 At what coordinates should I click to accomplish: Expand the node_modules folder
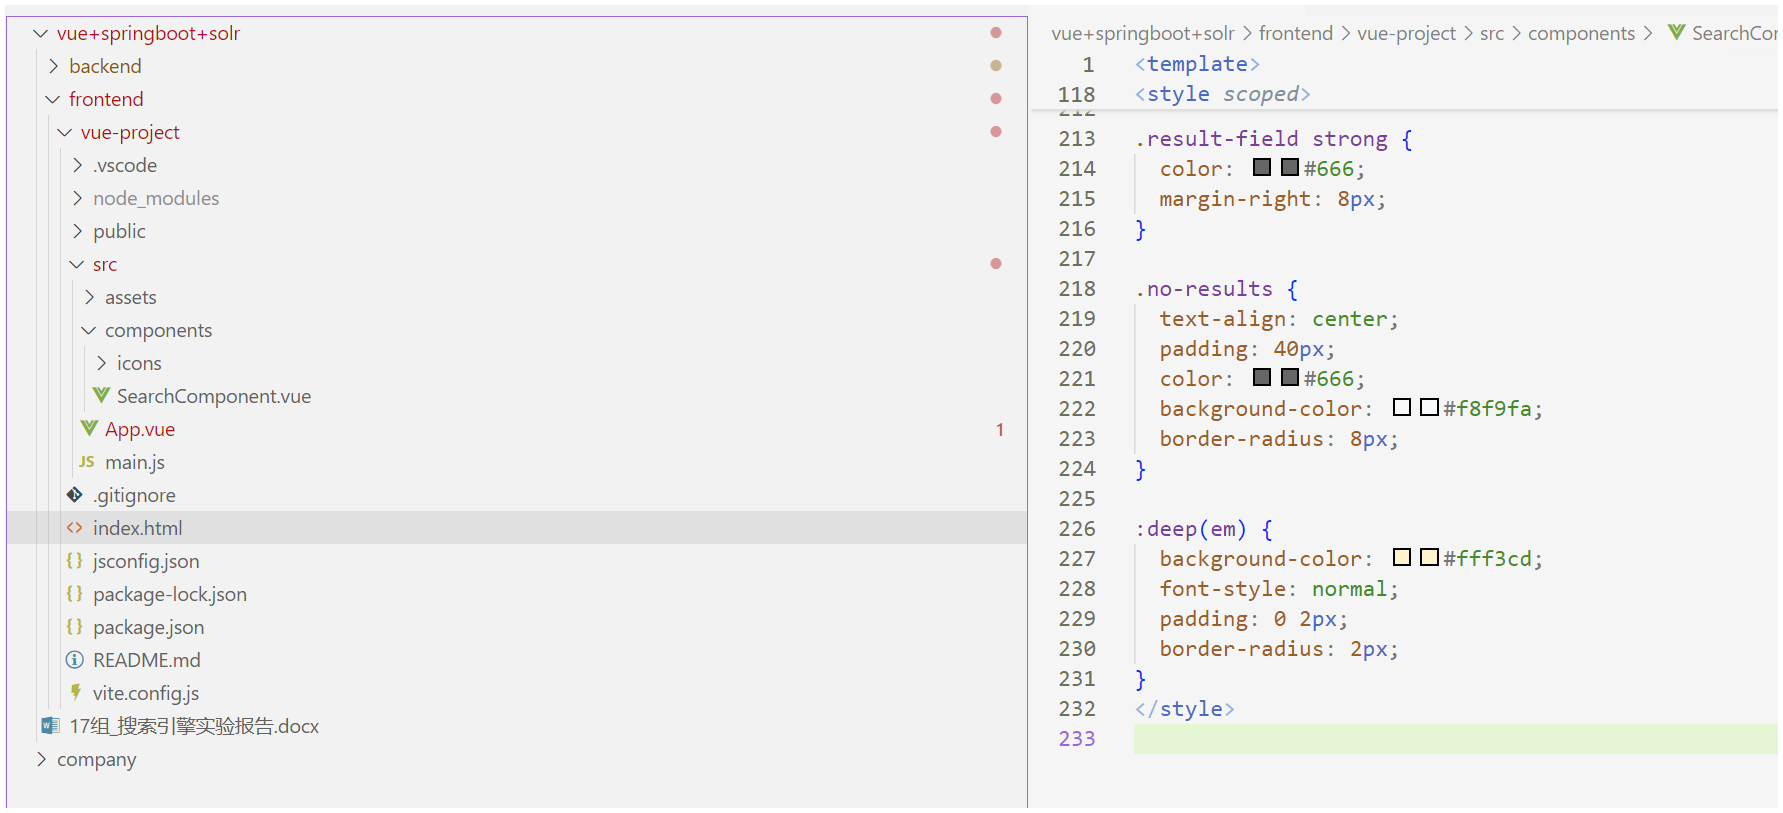click(77, 198)
